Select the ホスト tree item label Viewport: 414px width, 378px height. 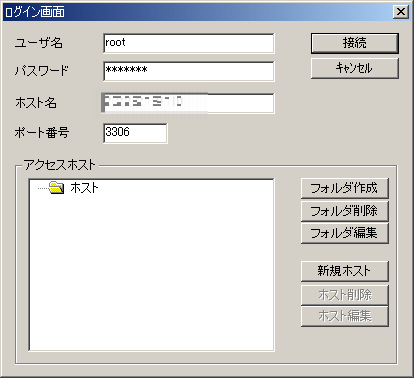pos(84,188)
